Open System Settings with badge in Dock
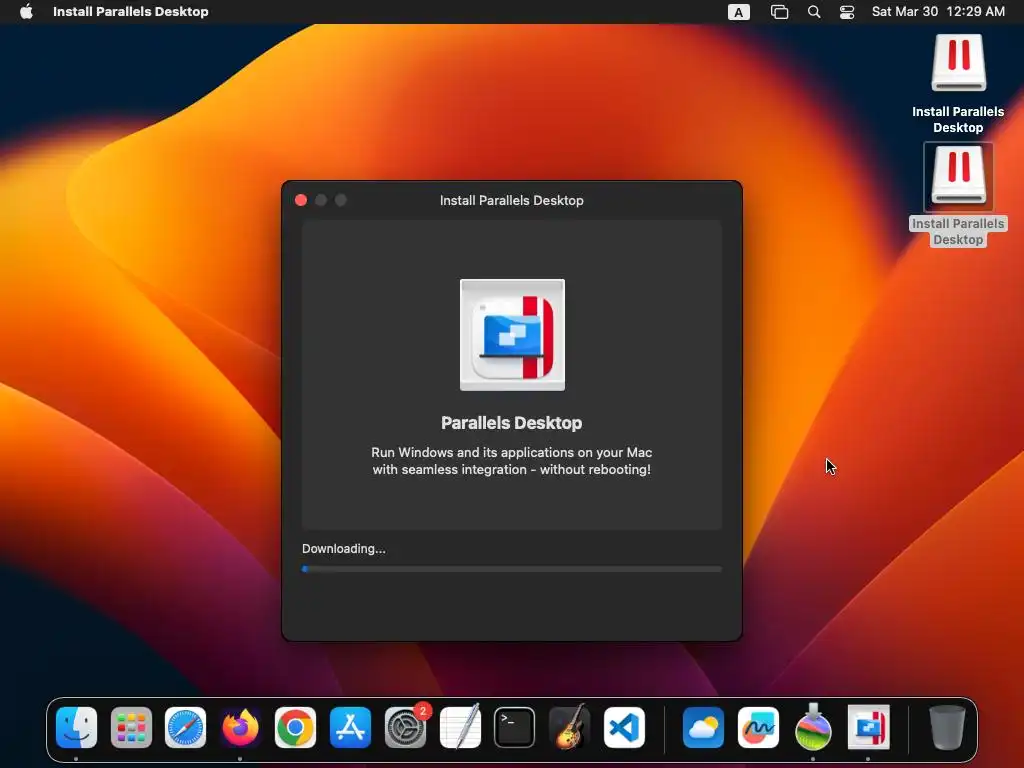The image size is (1024, 768). tap(406, 727)
